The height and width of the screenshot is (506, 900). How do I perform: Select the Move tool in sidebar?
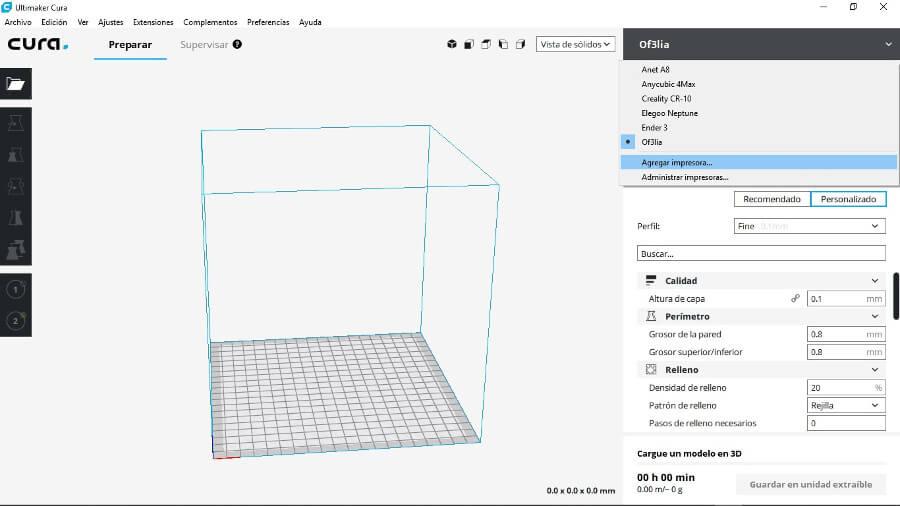(15, 123)
